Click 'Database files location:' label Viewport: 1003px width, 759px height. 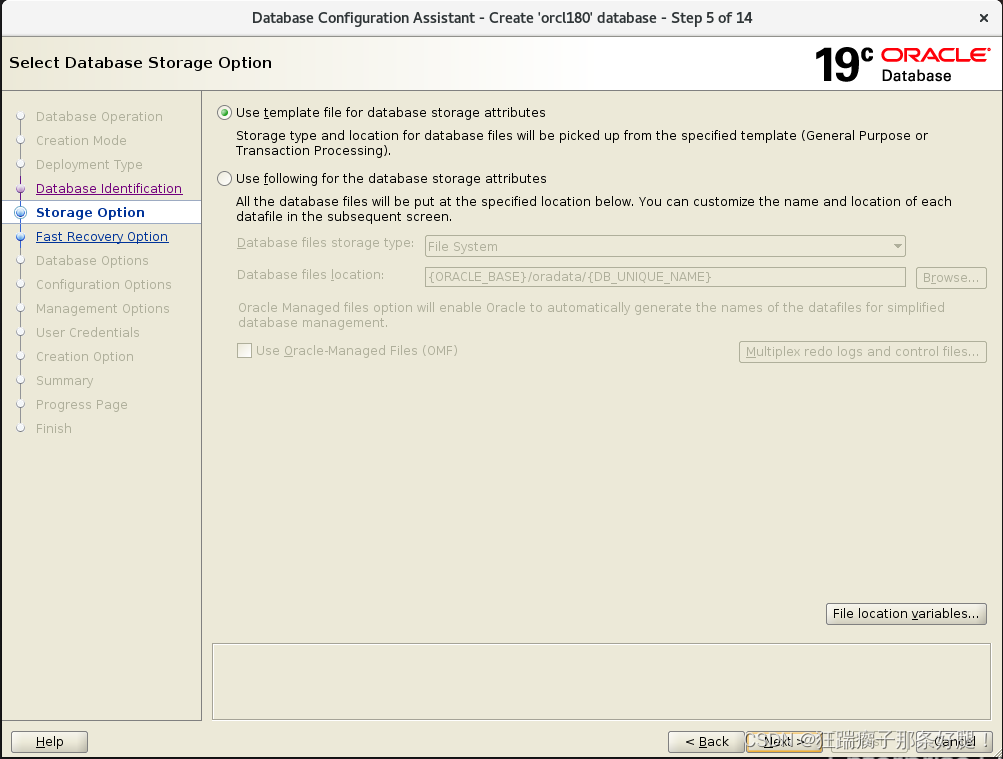(x=310, y=275)
